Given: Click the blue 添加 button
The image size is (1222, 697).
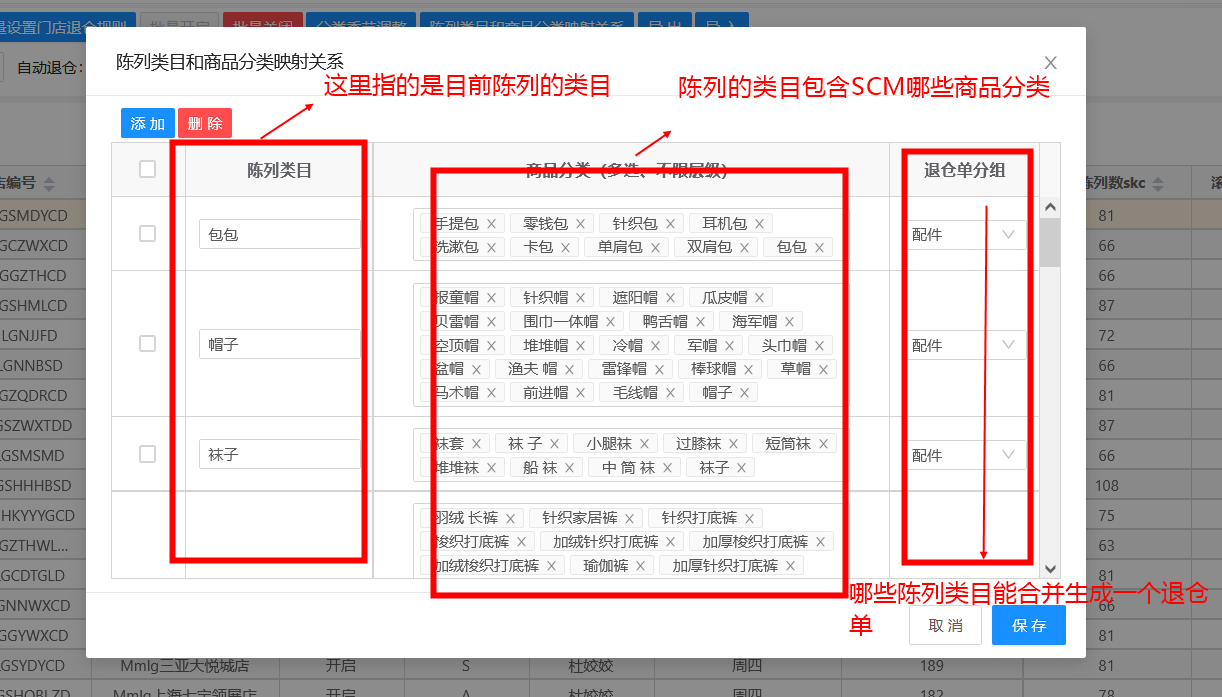Looking at the screenshot, I should coord(147,123).
